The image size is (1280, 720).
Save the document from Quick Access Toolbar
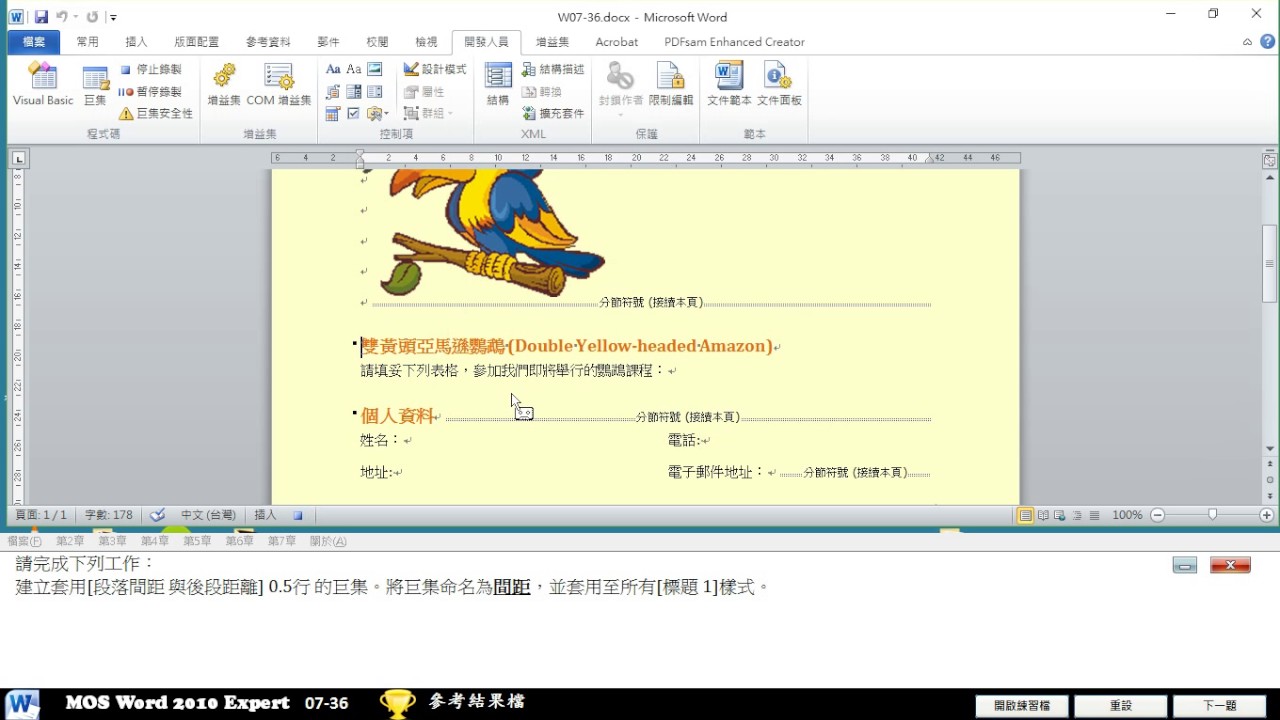click(41, 17)
